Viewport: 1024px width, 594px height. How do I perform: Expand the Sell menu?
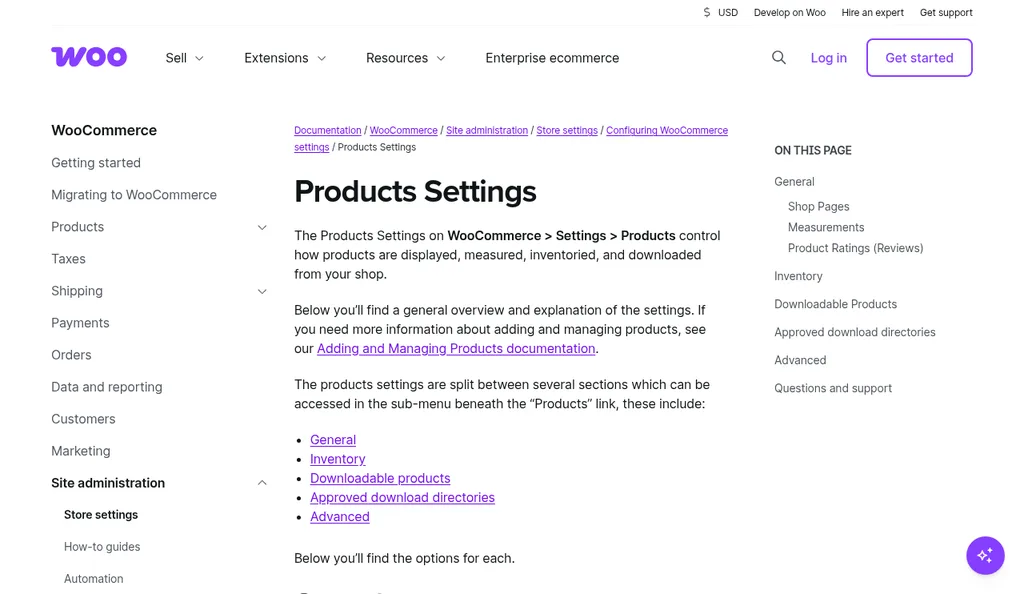(x=184, y=58)
